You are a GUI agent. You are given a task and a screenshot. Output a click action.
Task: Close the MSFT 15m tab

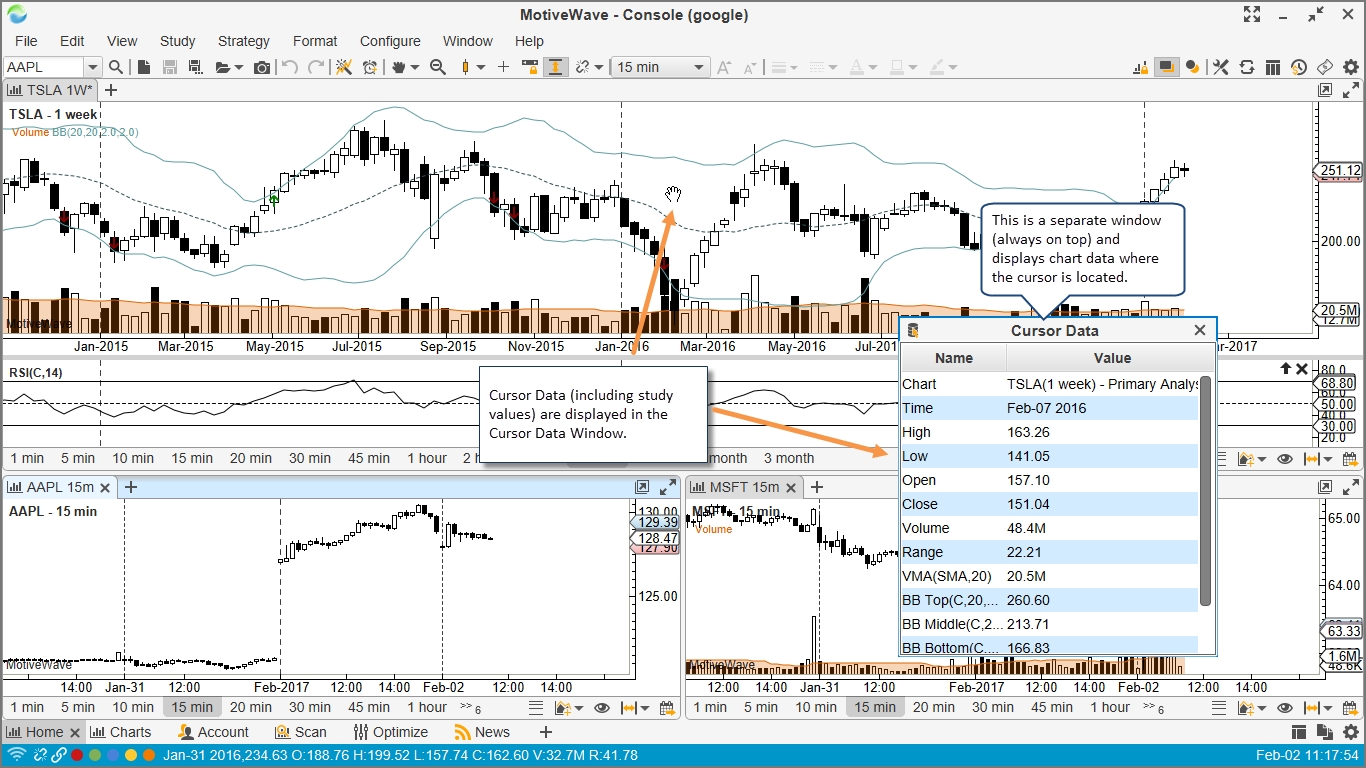pyautogui.click(x=791, y=487)
